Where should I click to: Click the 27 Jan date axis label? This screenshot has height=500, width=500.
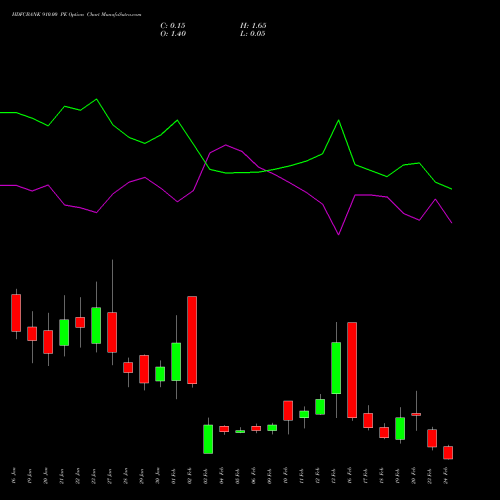coord(110,476)
